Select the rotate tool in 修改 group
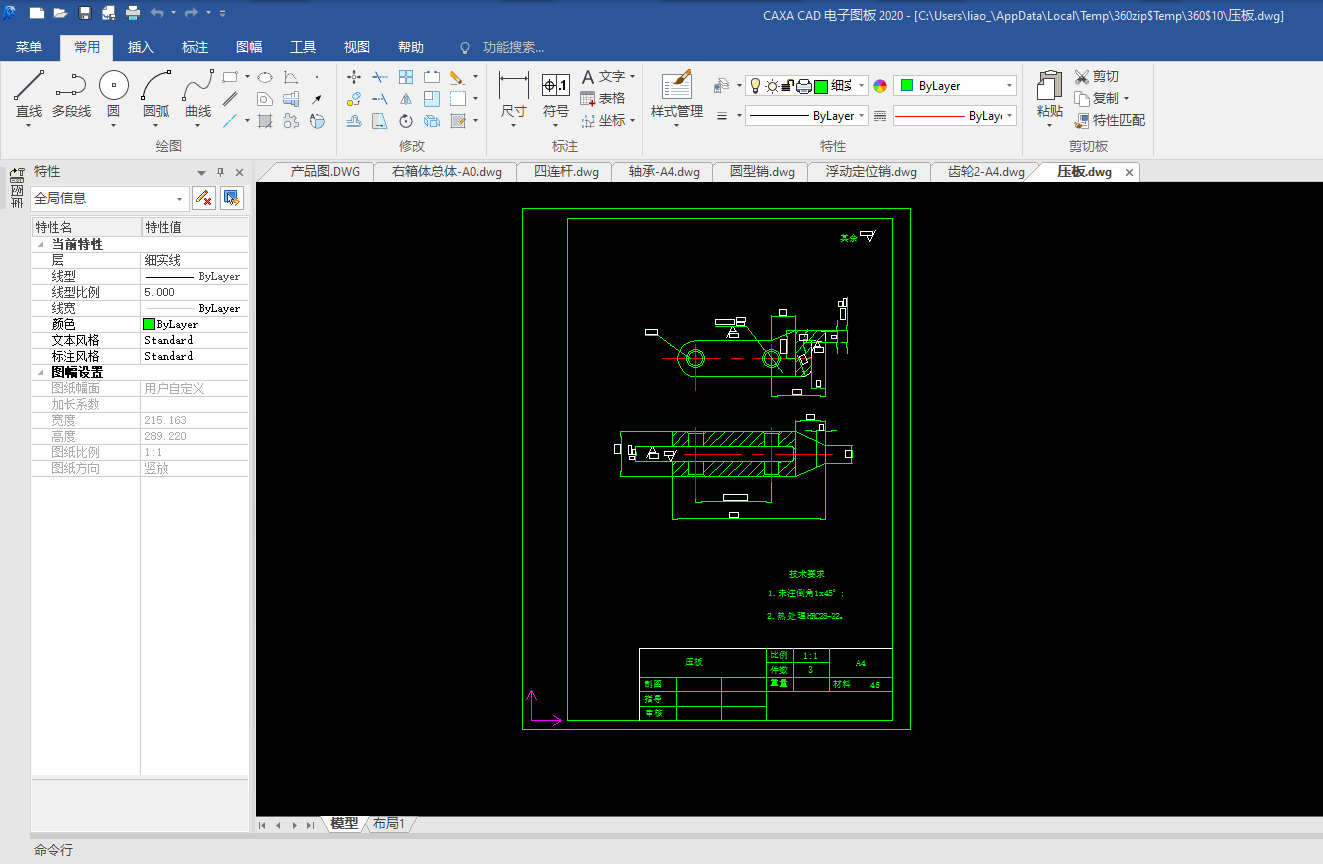The height and width of the screenshot is (864, 1323). [x=406, y=121]
